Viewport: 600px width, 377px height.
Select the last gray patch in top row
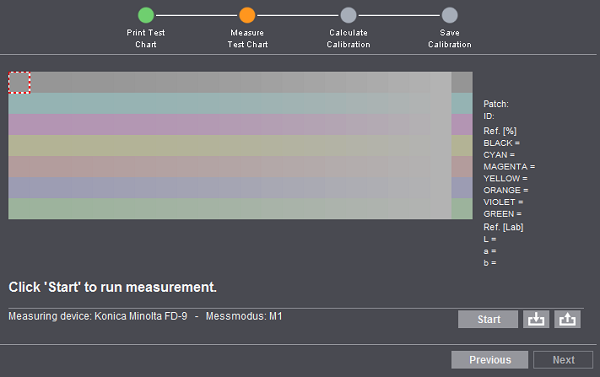tap(462, 82)
